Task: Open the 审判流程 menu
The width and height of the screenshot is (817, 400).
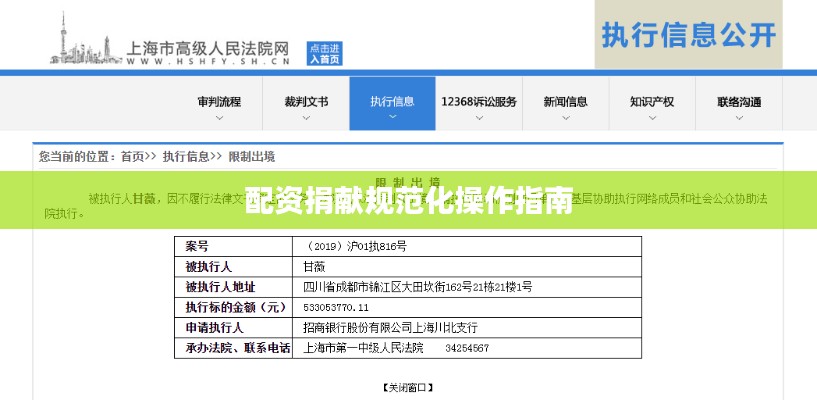Action: [219, 104]
